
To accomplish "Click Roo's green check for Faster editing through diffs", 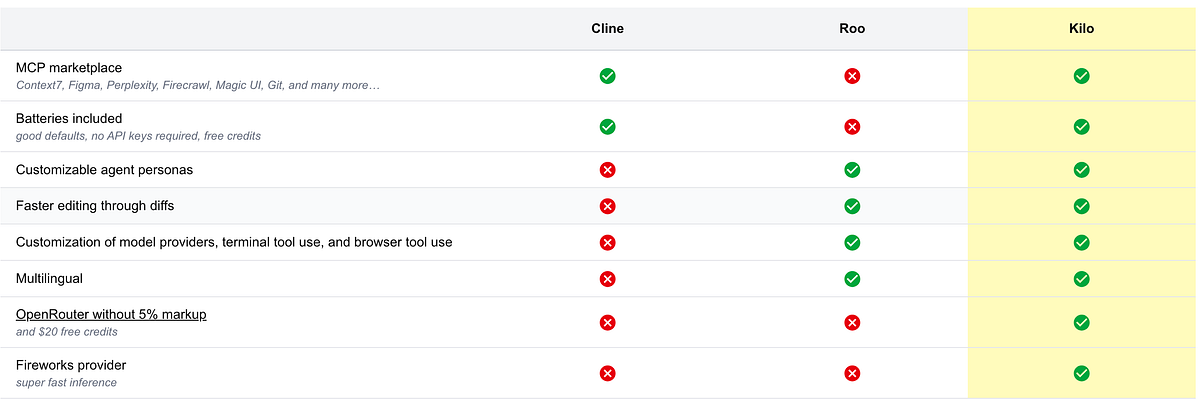I will [x=852, y=206].
